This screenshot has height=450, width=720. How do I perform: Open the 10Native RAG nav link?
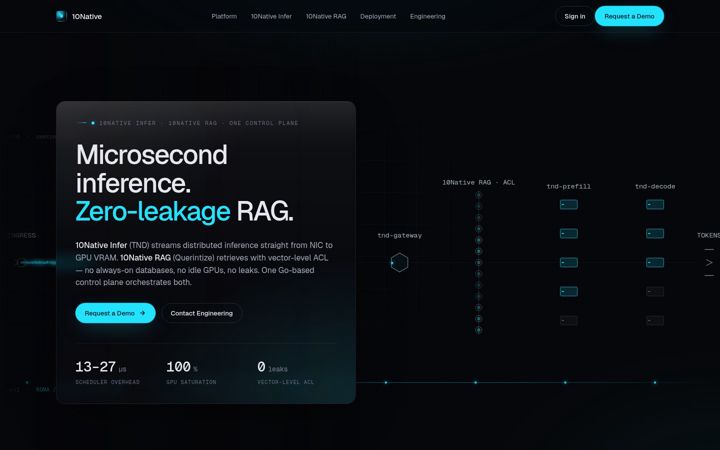click(x=326, y=16)
